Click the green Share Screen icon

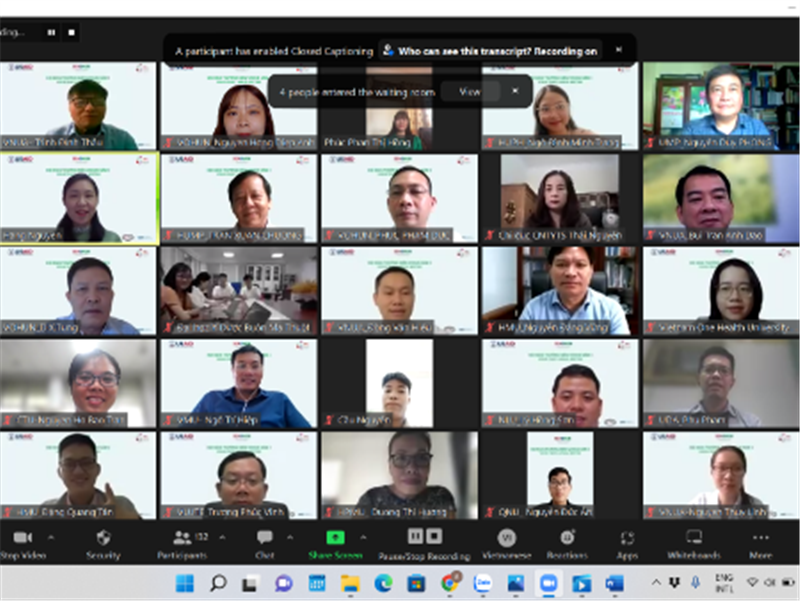tap(336, 538)
